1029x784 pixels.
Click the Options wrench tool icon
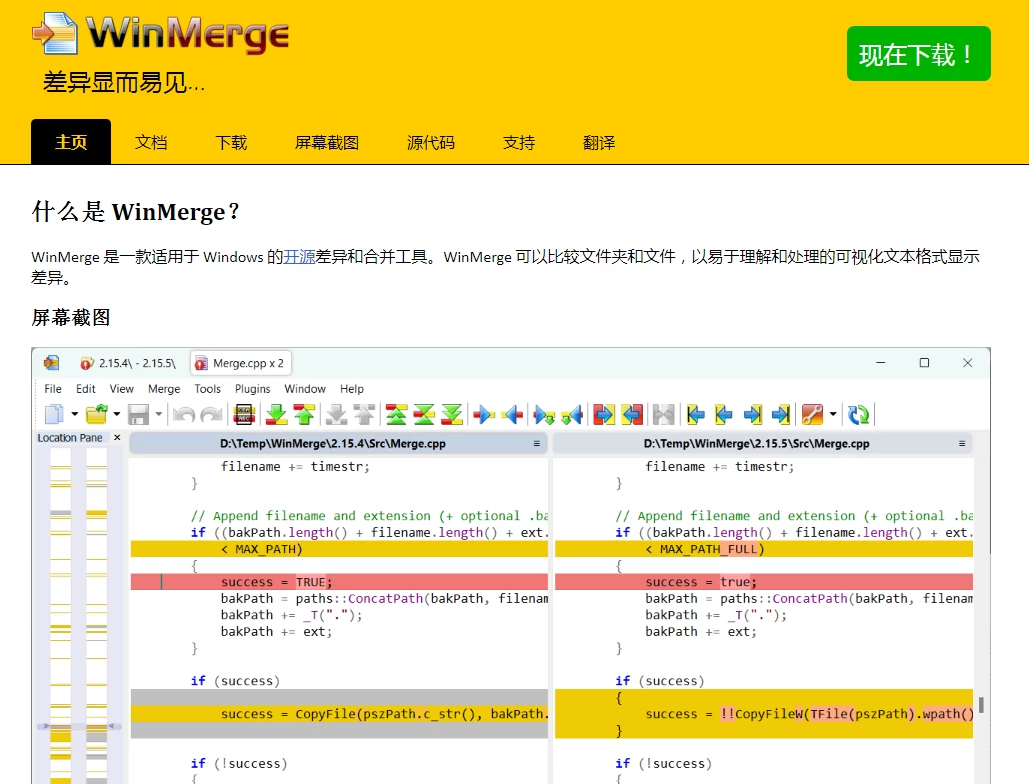[x=812, y=414]
